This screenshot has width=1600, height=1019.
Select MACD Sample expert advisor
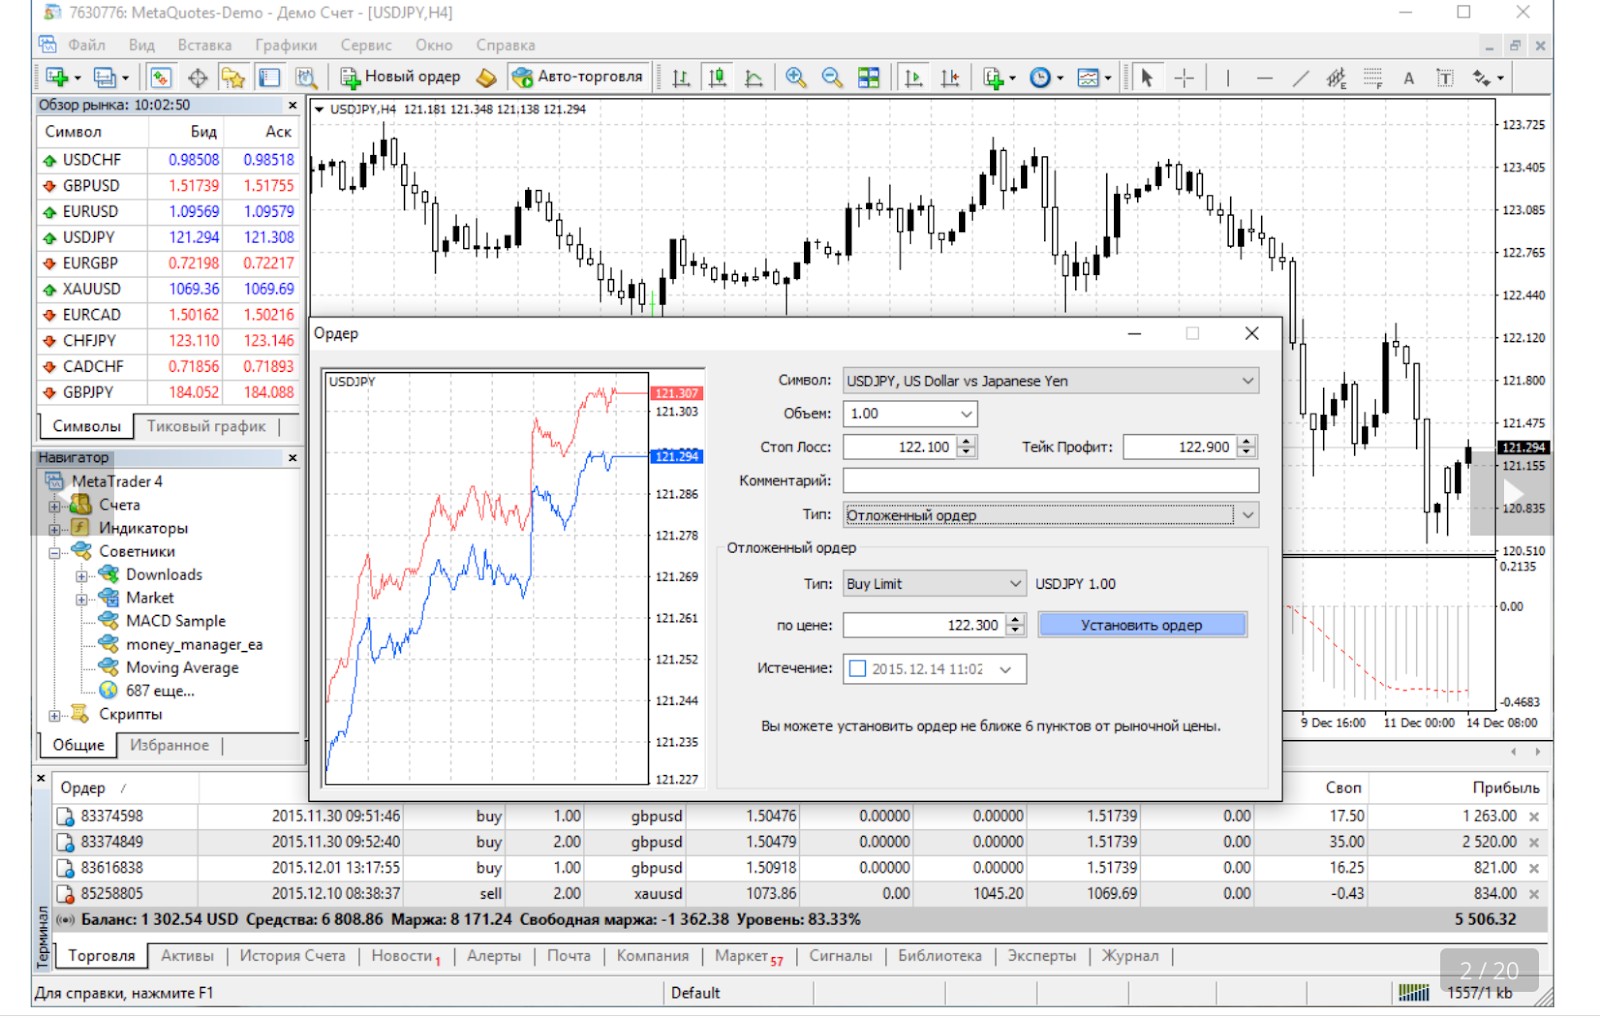175,621
